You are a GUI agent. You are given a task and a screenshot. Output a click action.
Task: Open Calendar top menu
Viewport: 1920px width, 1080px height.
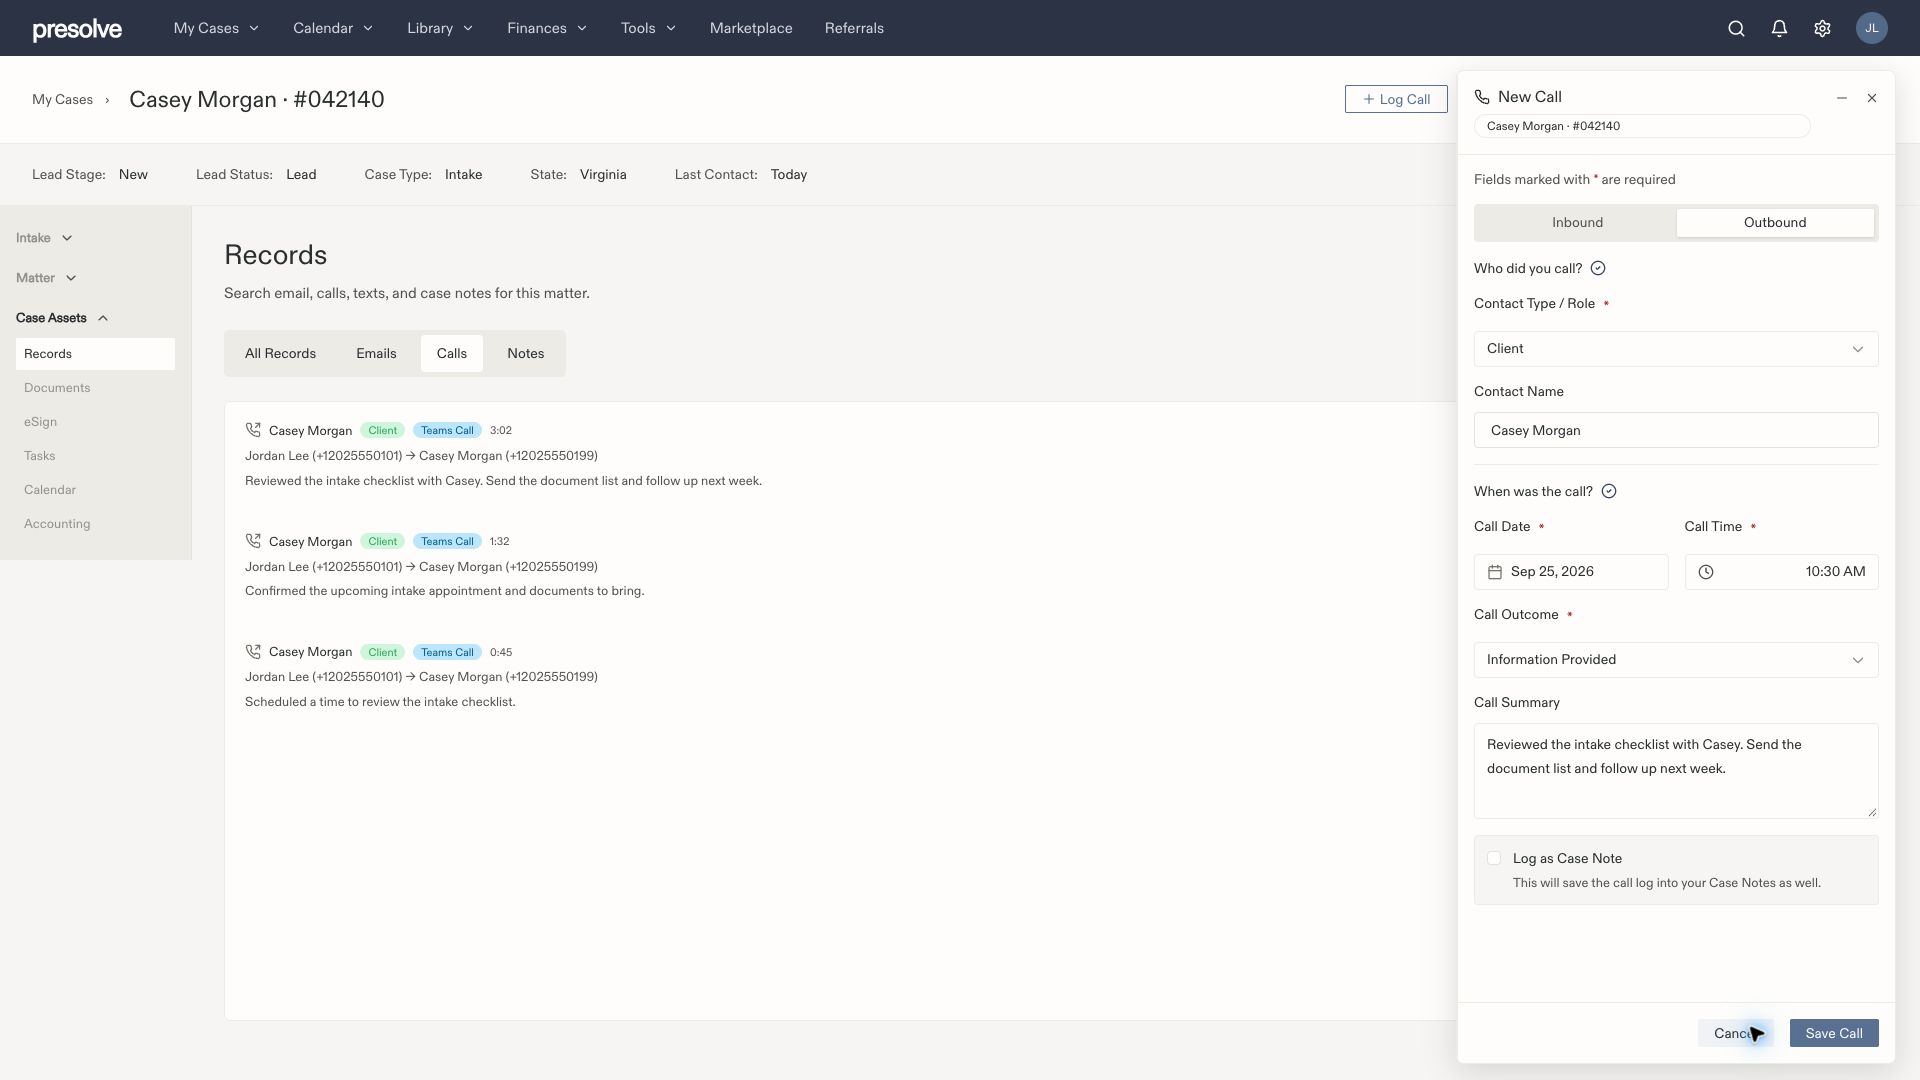click(x=333, y=28)
